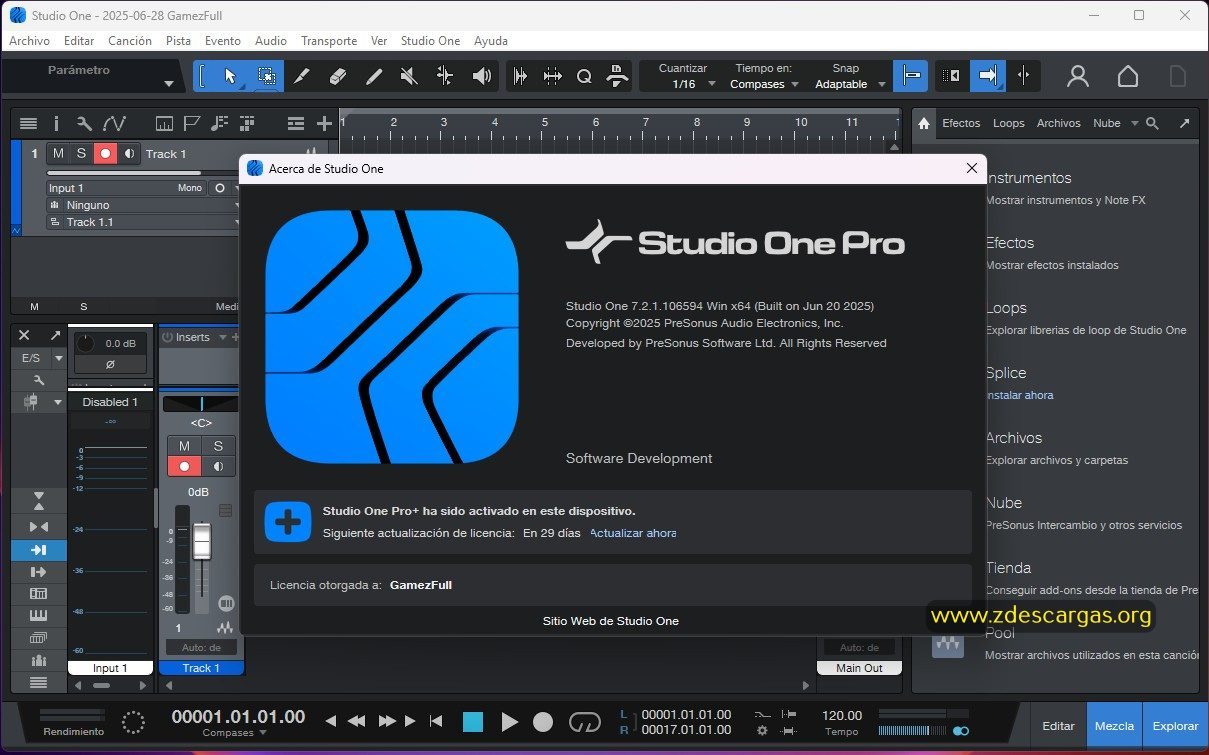Select the Listen (speaker) tool

[481, 76]
